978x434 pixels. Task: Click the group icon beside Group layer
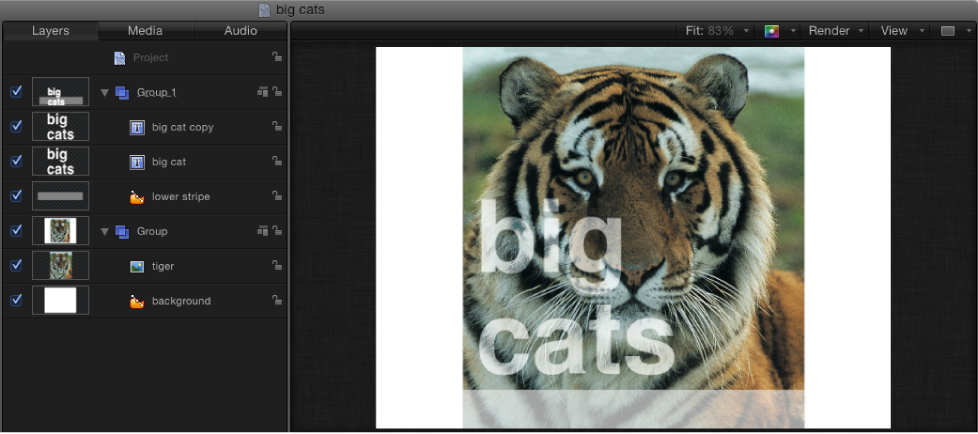tap(122, 231)
